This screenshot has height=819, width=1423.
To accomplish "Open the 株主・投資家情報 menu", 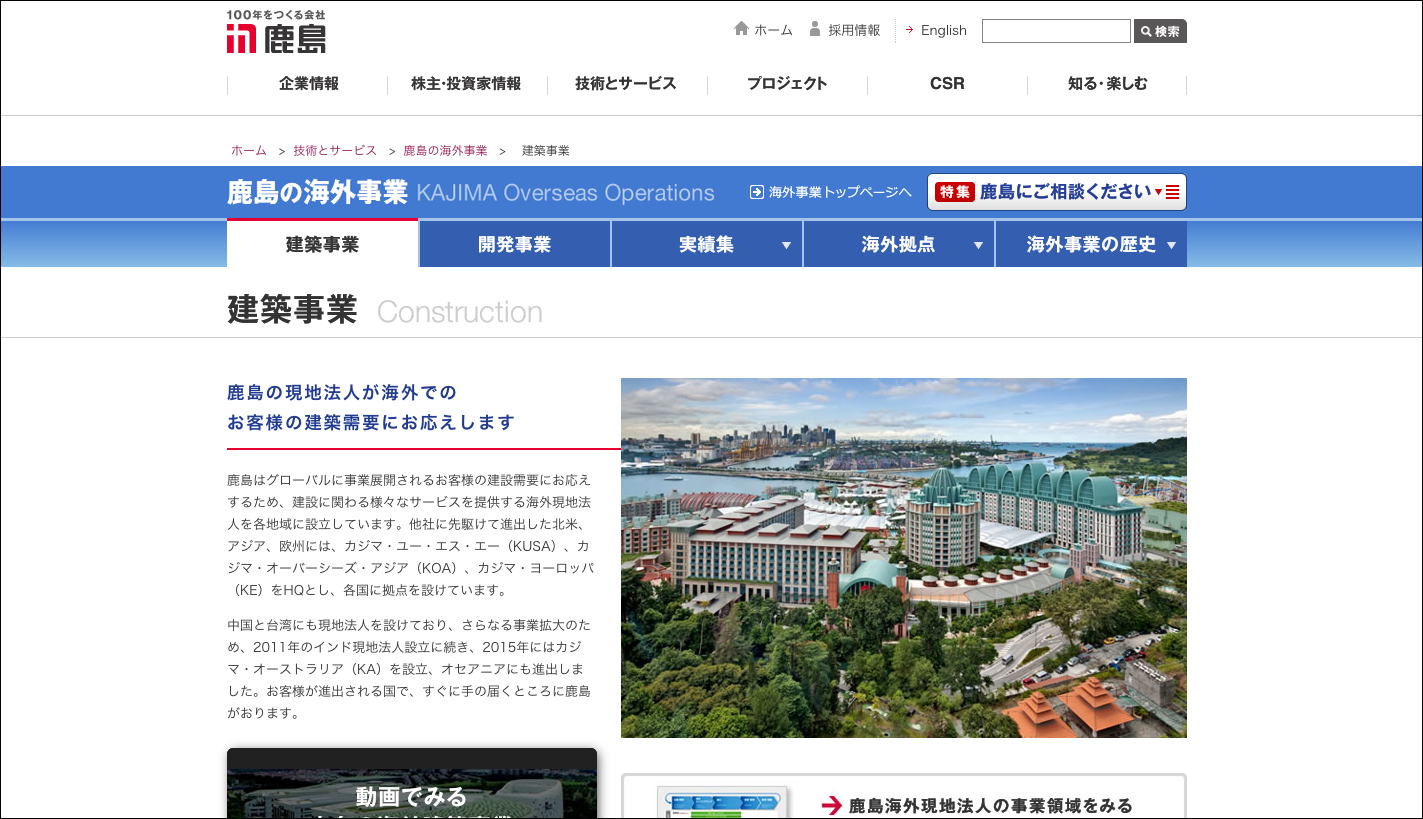I will [466, 84].
